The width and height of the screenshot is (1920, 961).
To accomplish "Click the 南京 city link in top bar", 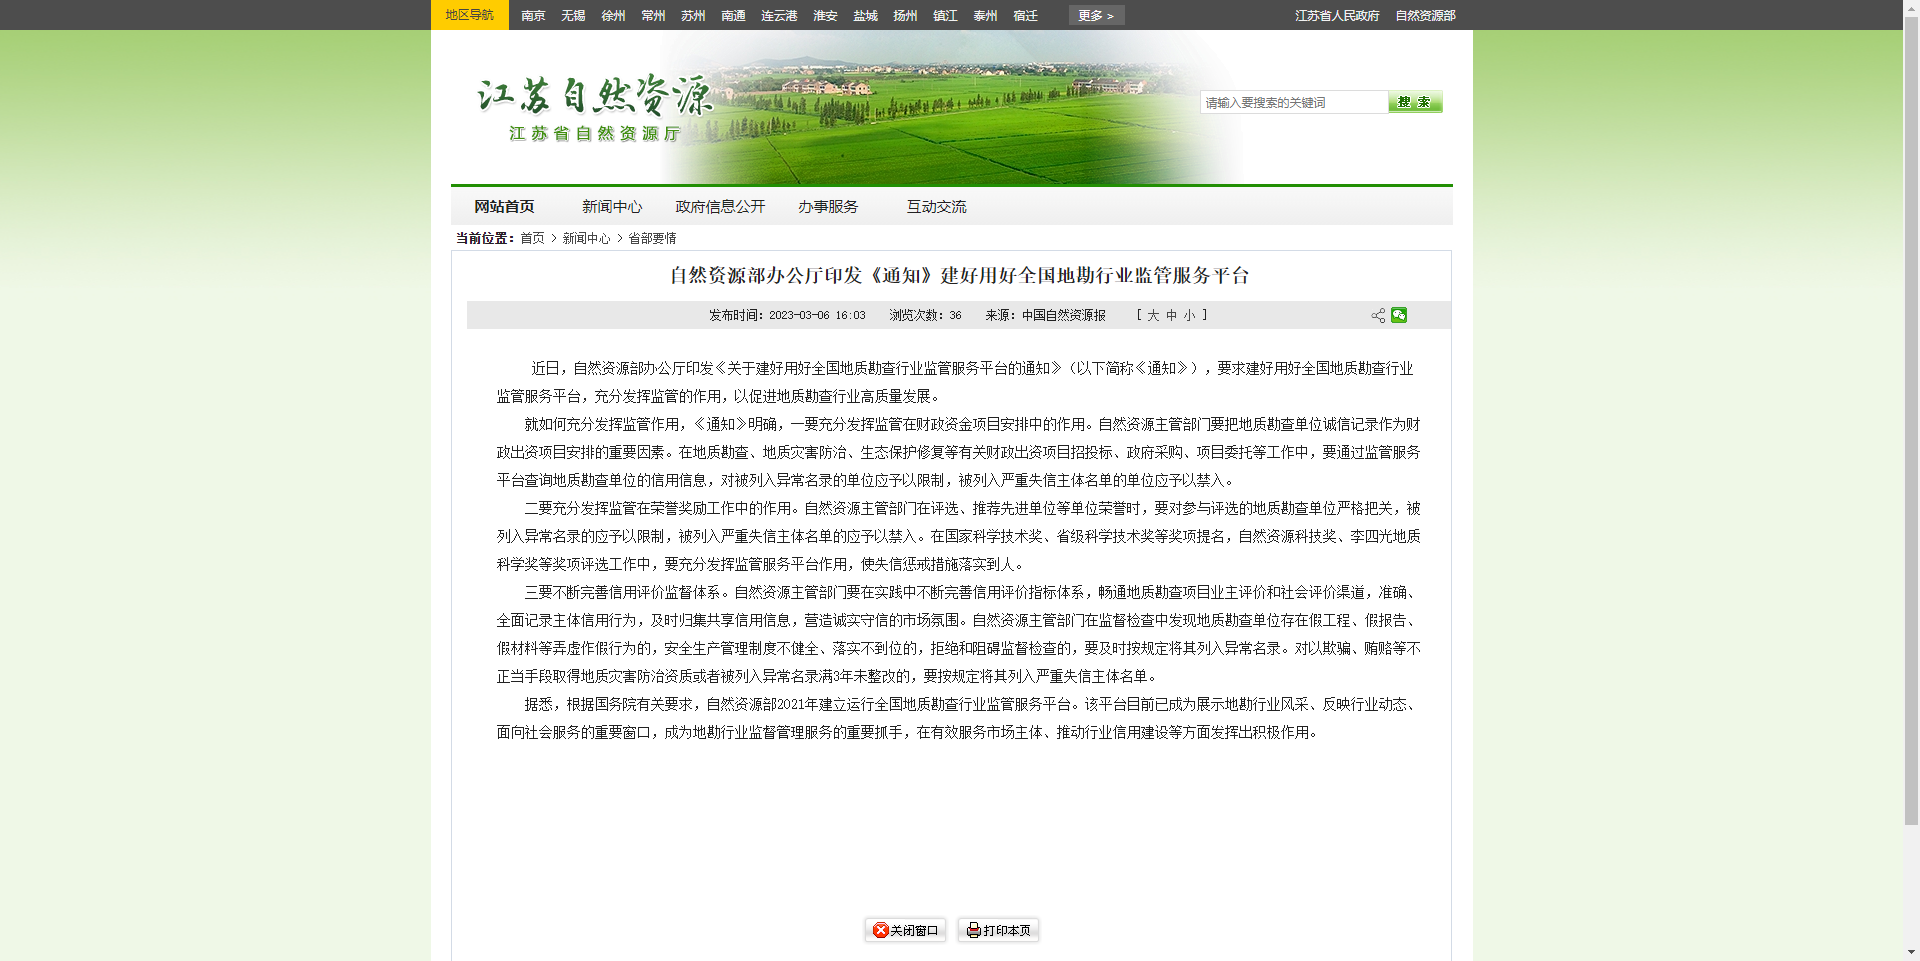I will (x=532, y=15).
